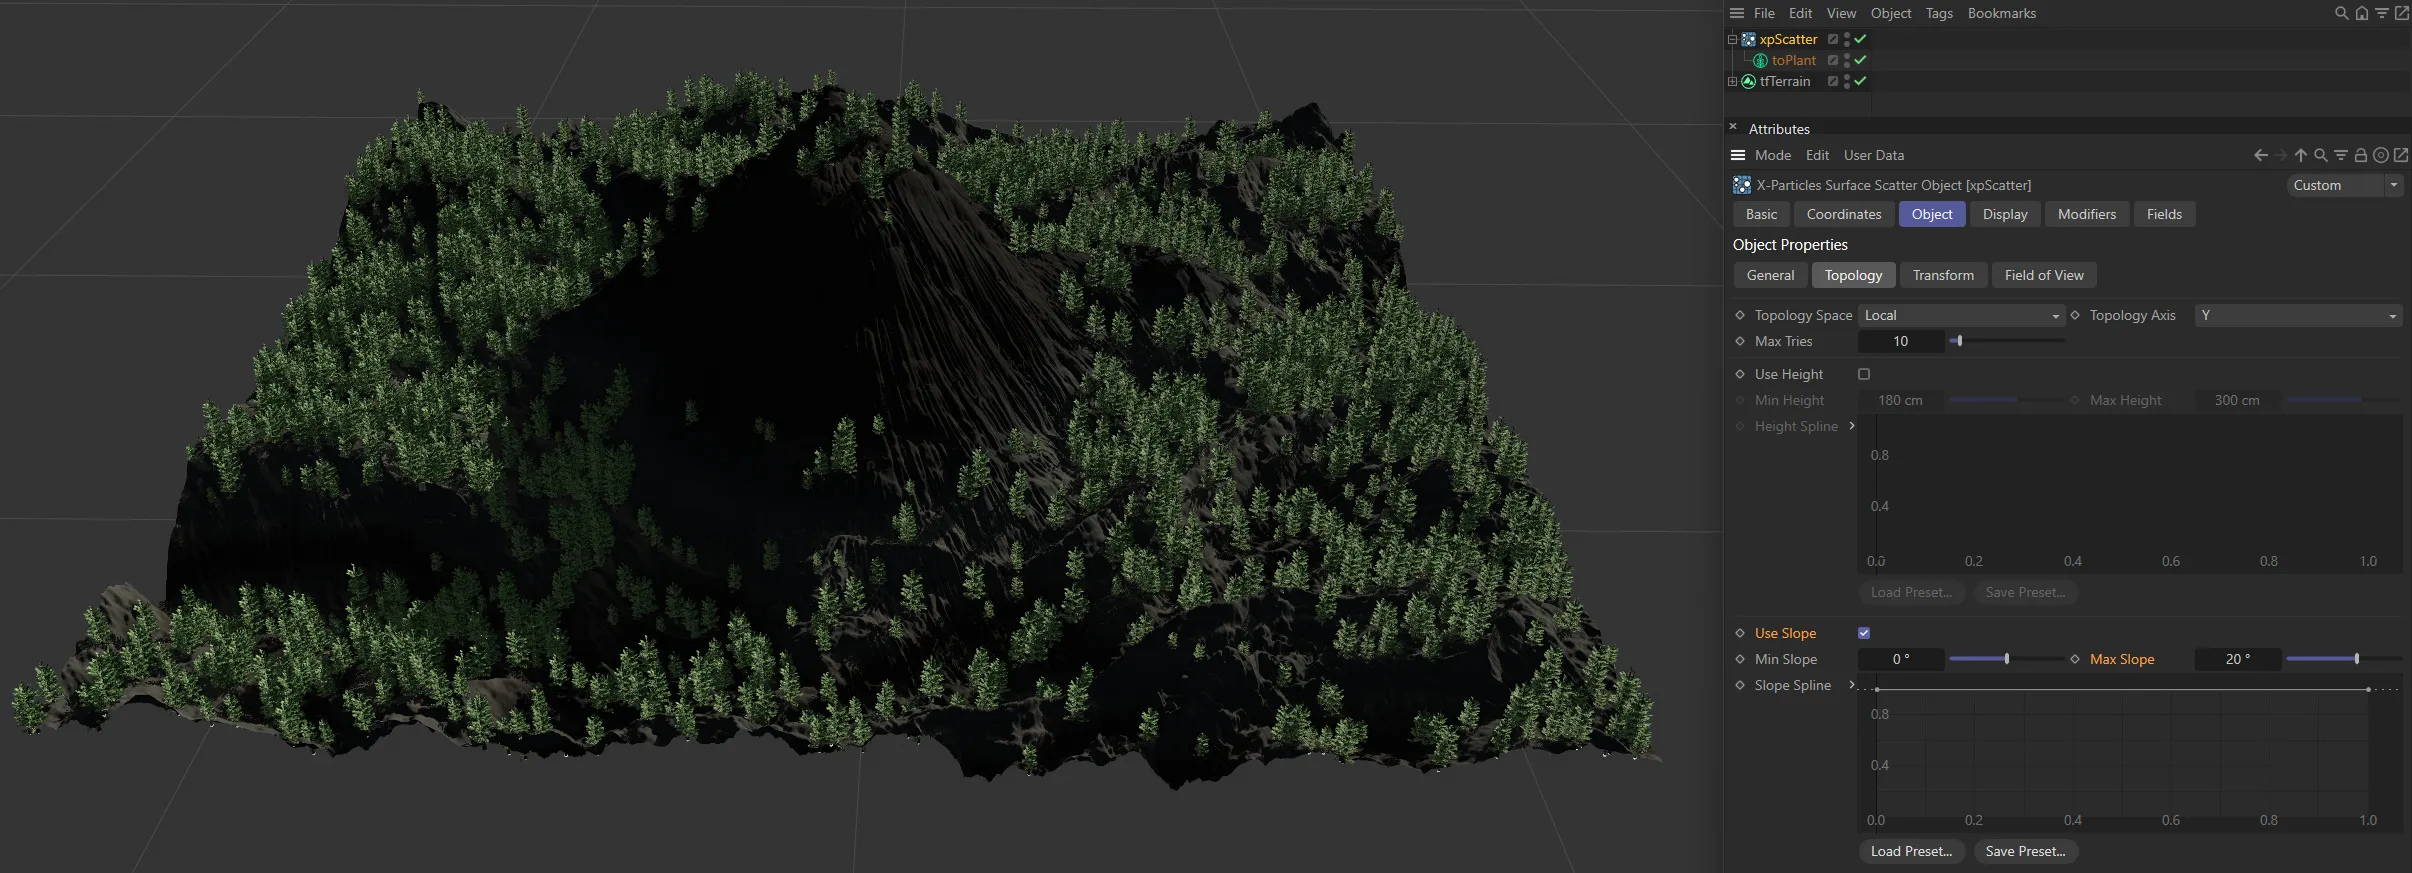Open the Custom layout dropdown
The image size is (2412, 873).
(x=2343, y=185)
